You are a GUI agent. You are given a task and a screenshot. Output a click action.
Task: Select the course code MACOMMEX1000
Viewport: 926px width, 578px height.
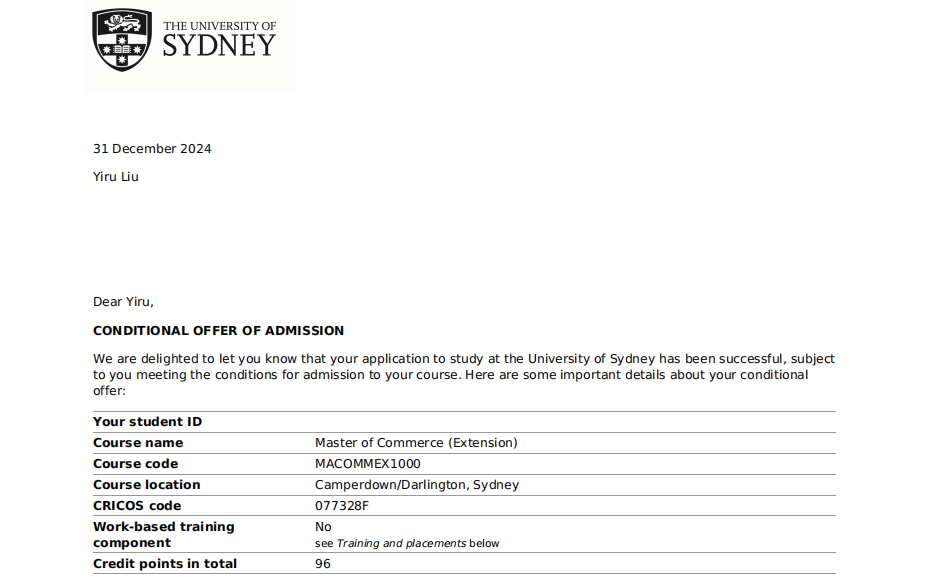368,464
